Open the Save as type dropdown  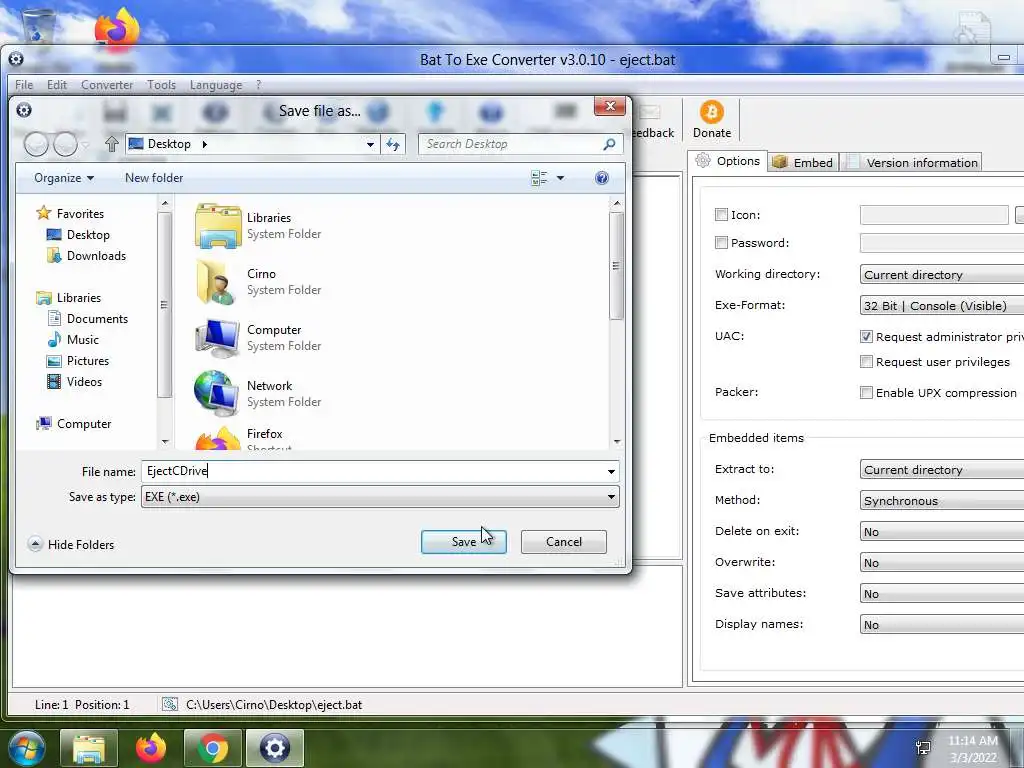click(x=380, y=497)
